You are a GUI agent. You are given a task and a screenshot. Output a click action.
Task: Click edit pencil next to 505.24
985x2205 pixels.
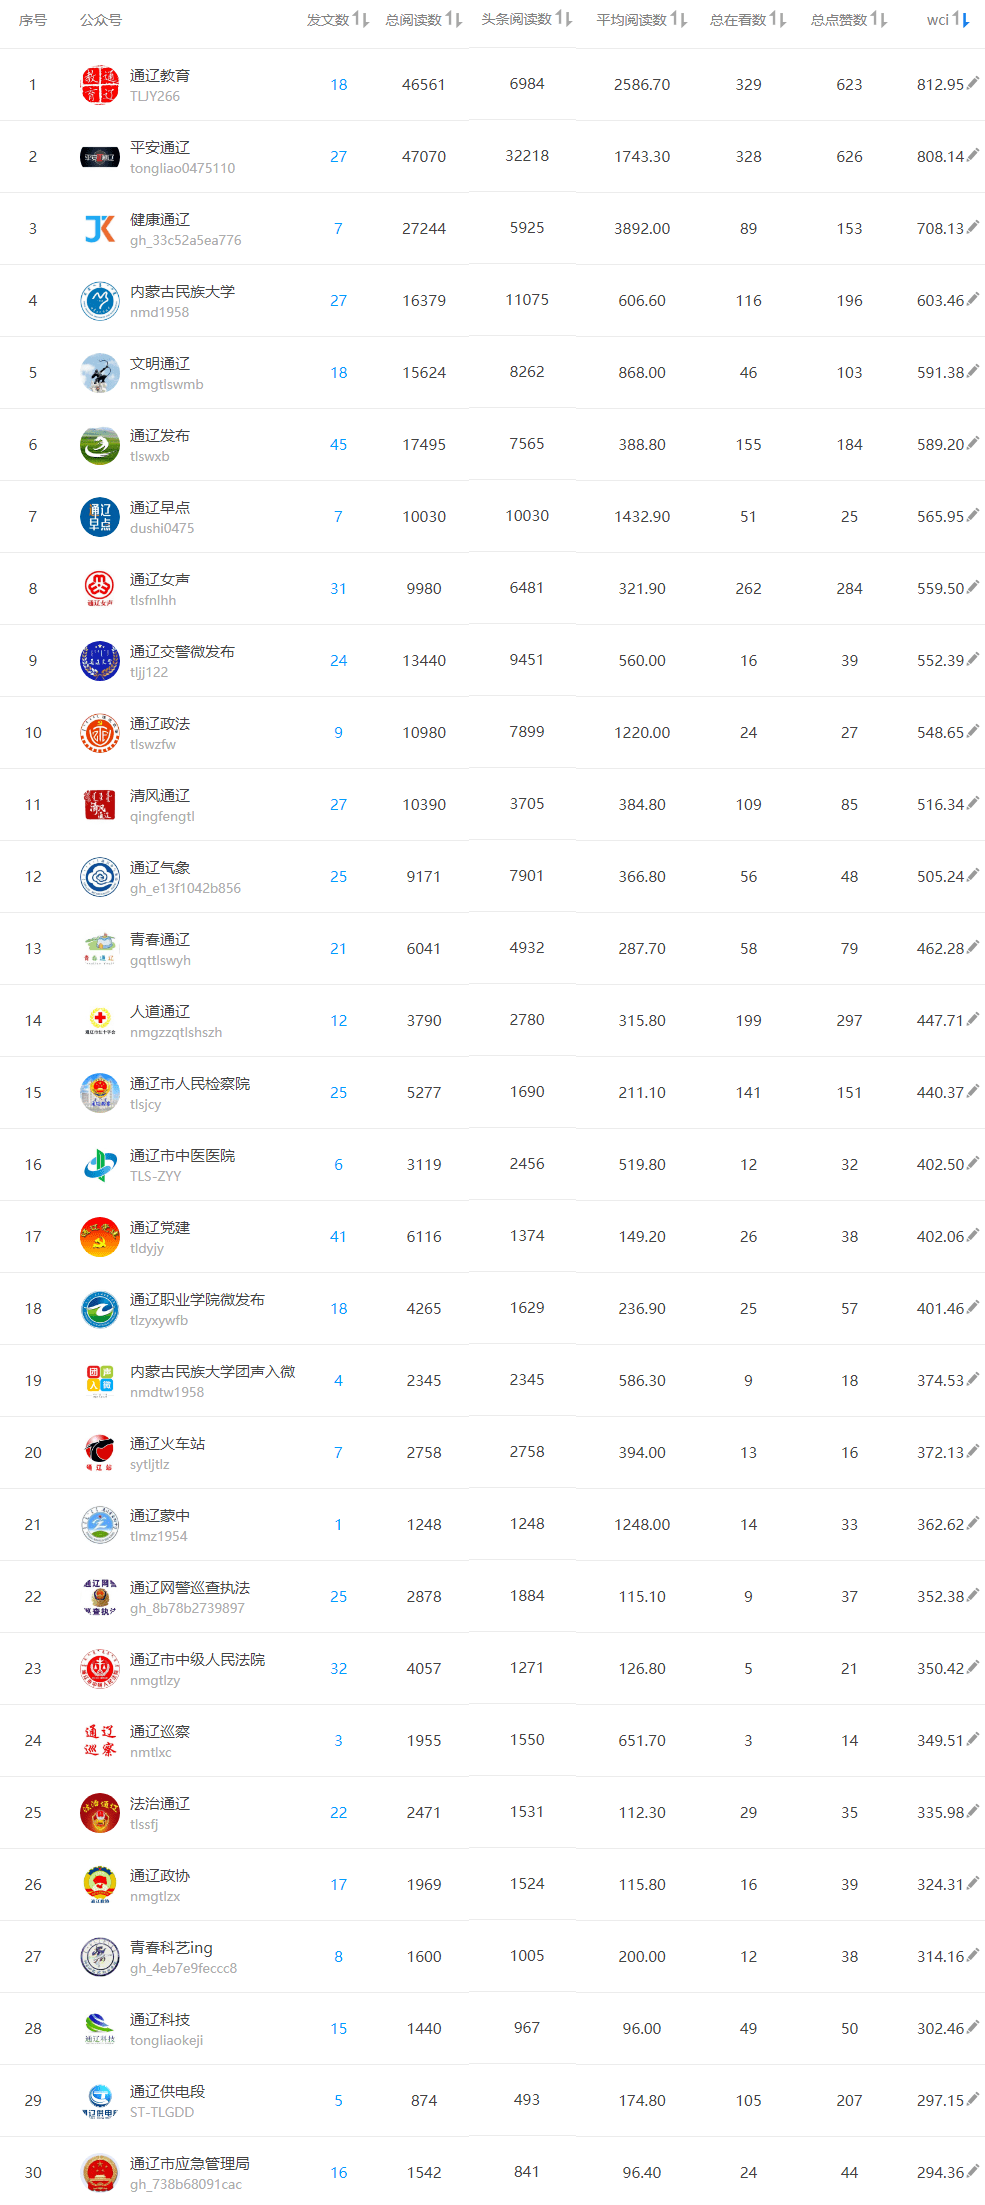coord(973,875)
